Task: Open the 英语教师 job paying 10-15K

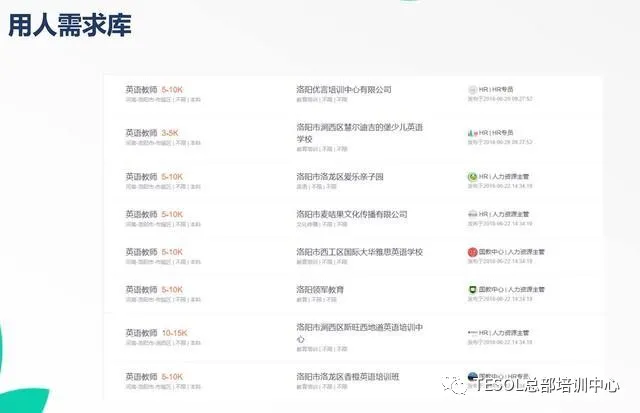Action: [x=141, y=333]
